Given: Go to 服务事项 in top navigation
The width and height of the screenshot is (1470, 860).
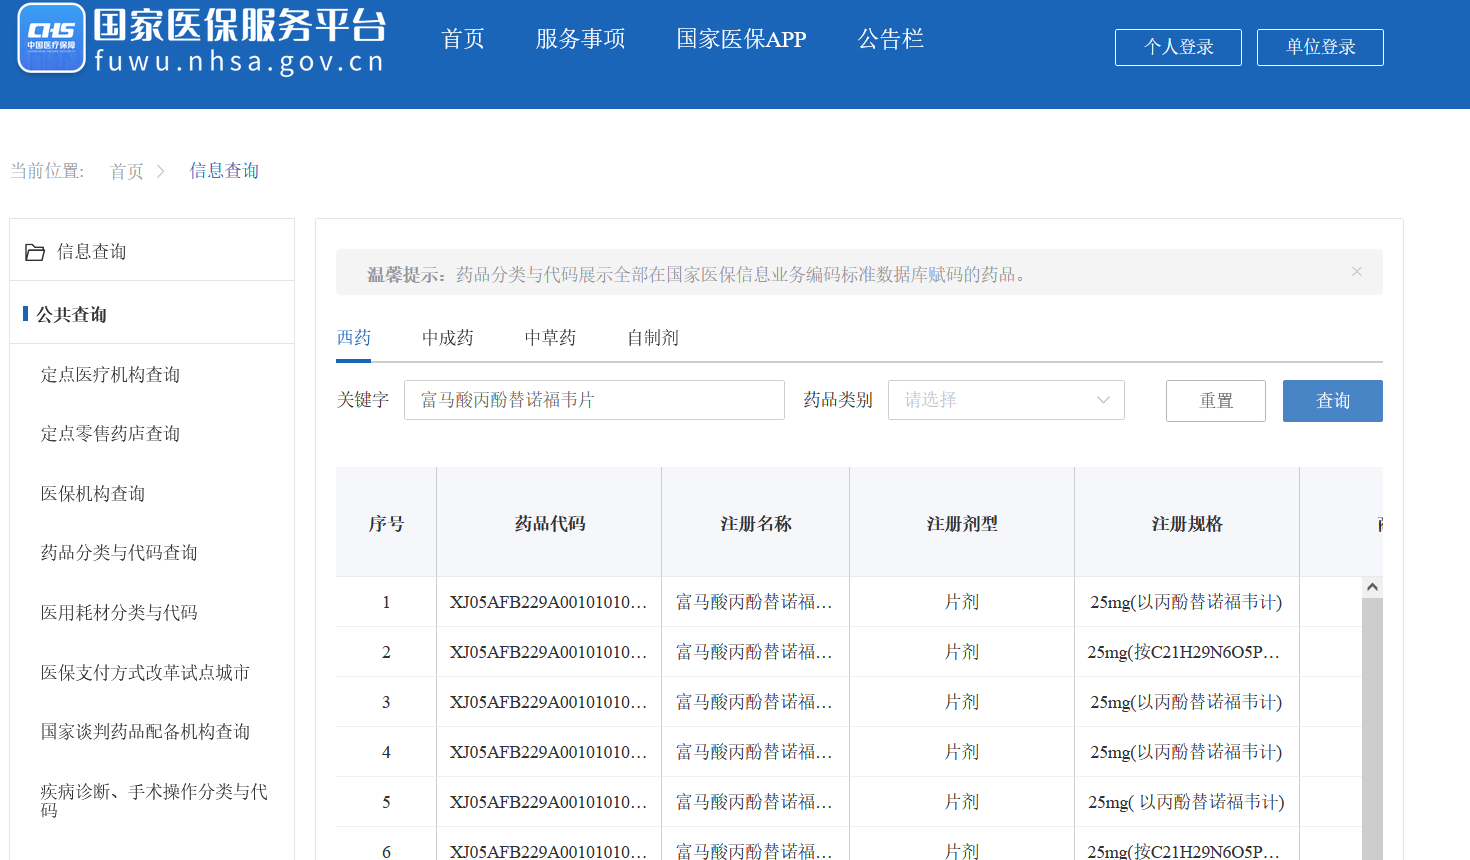Looking at the screenshot, I should [580, 39].
